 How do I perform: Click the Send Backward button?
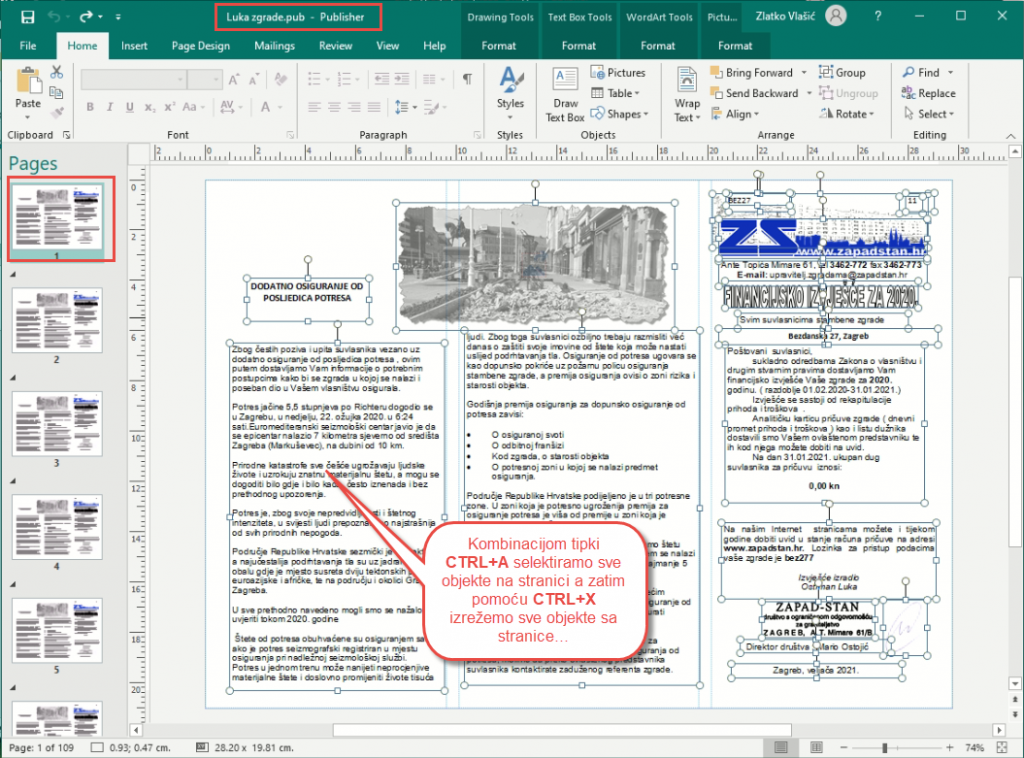tap(754, 94)
